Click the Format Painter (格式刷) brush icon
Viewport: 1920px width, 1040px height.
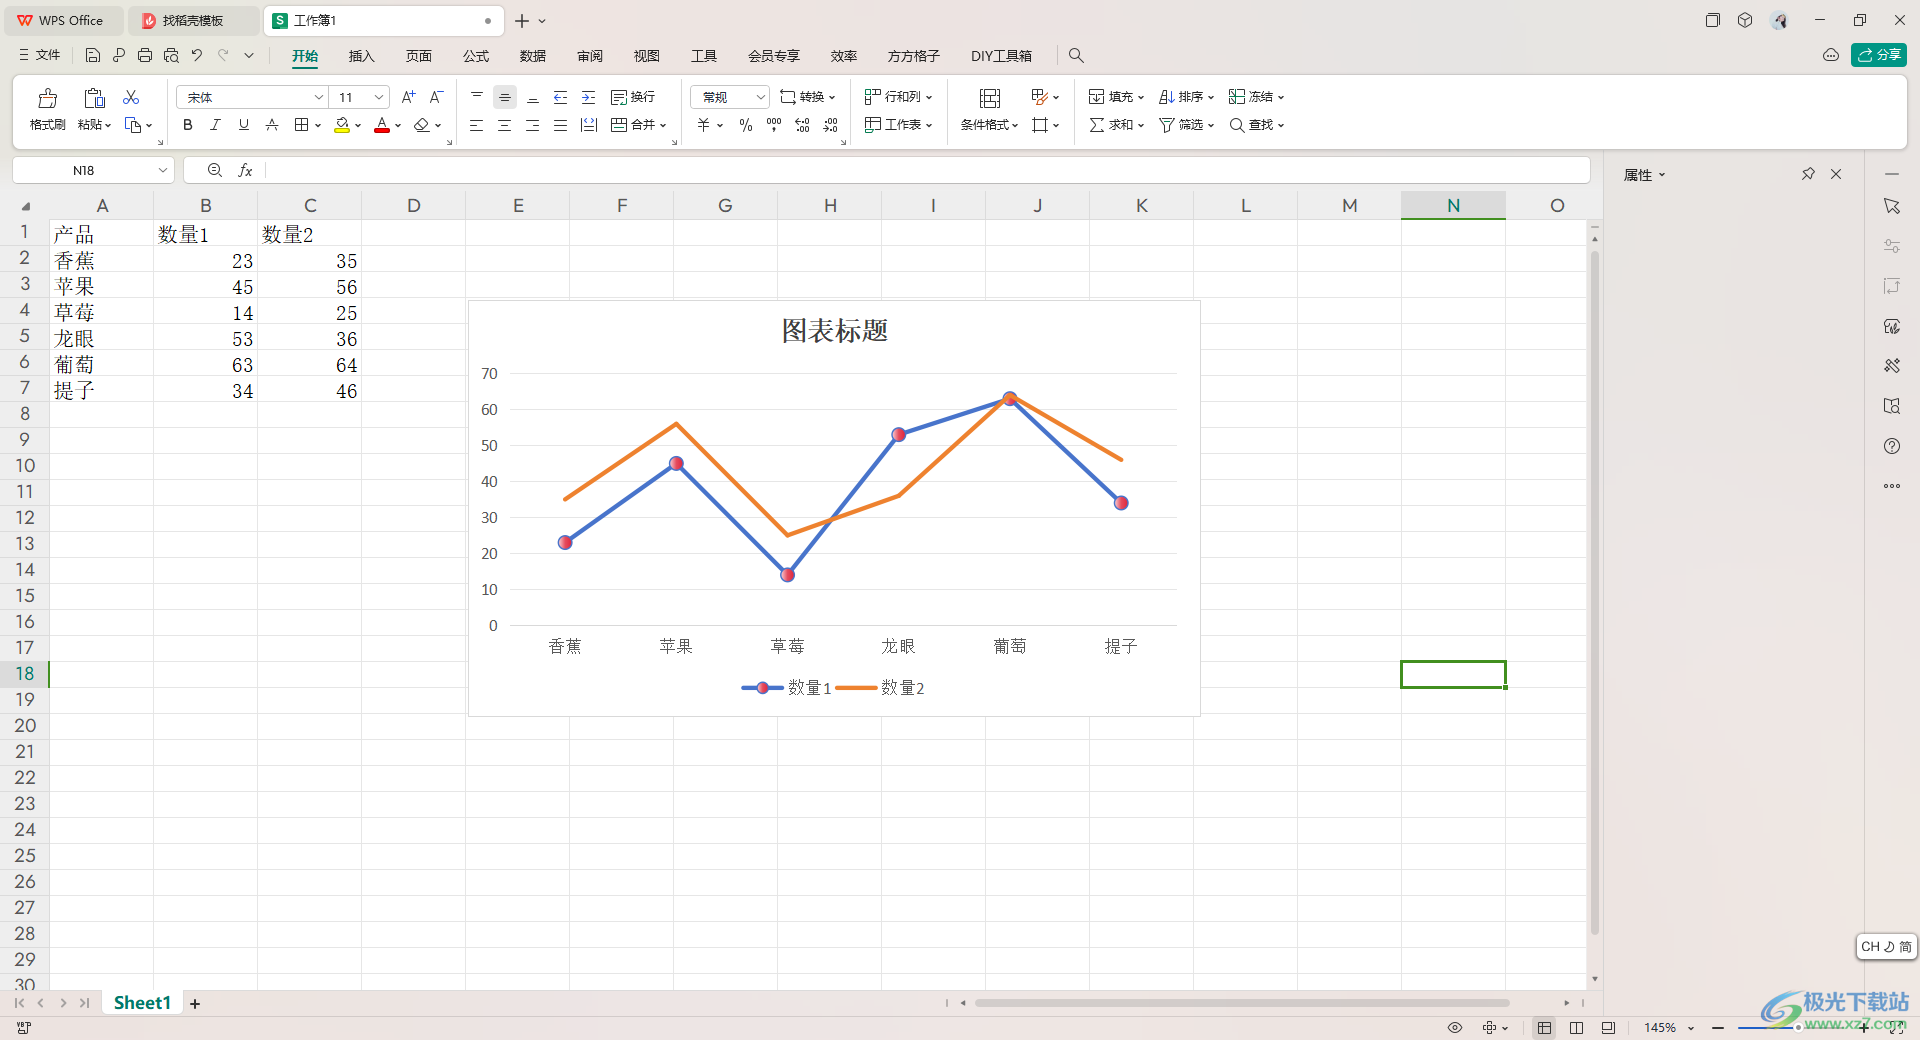[47, 98]
